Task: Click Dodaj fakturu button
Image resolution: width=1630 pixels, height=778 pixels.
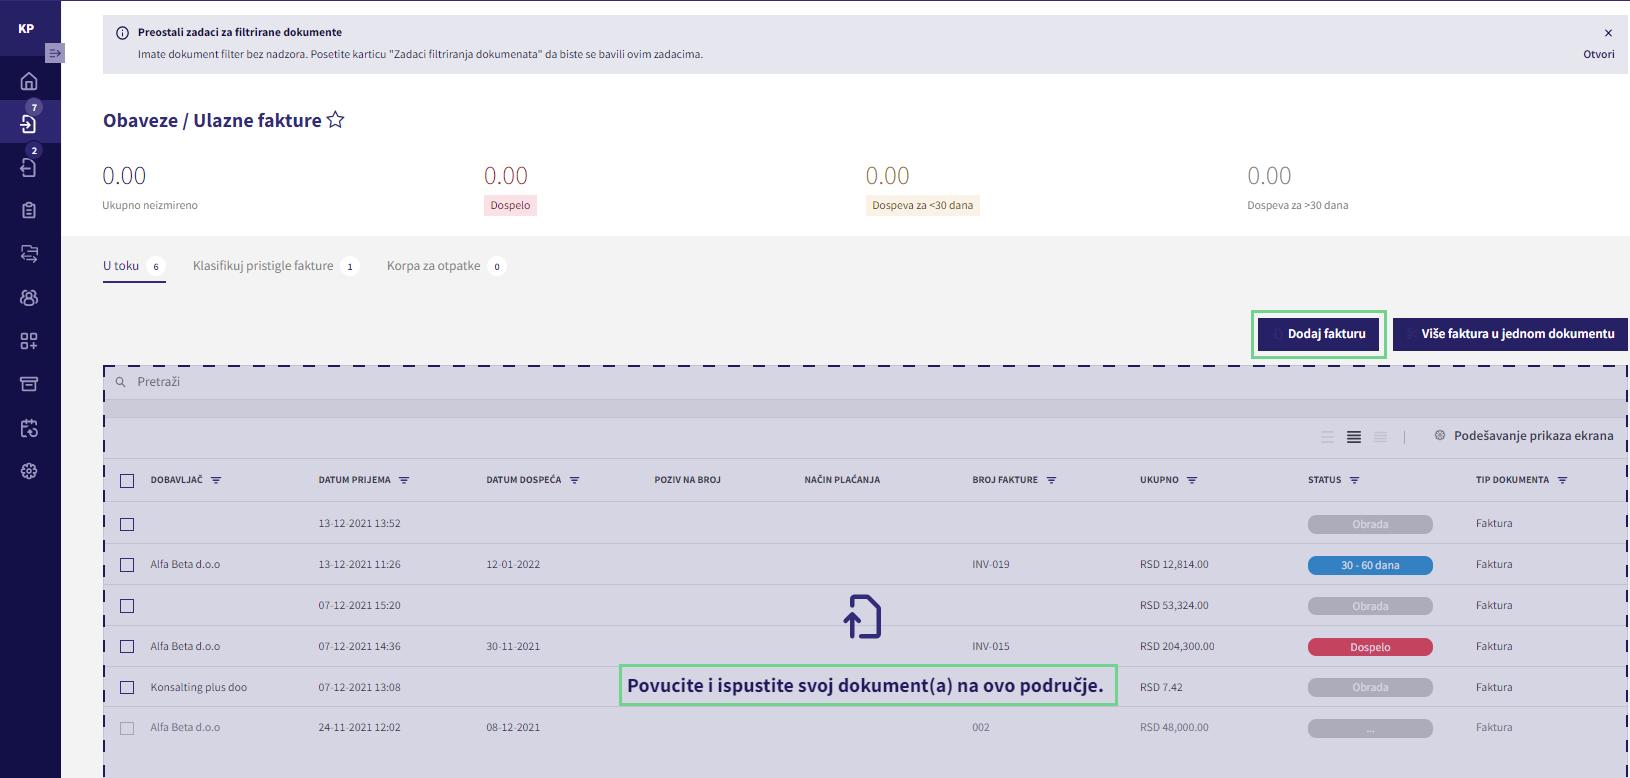Action: pos(1318,334)
